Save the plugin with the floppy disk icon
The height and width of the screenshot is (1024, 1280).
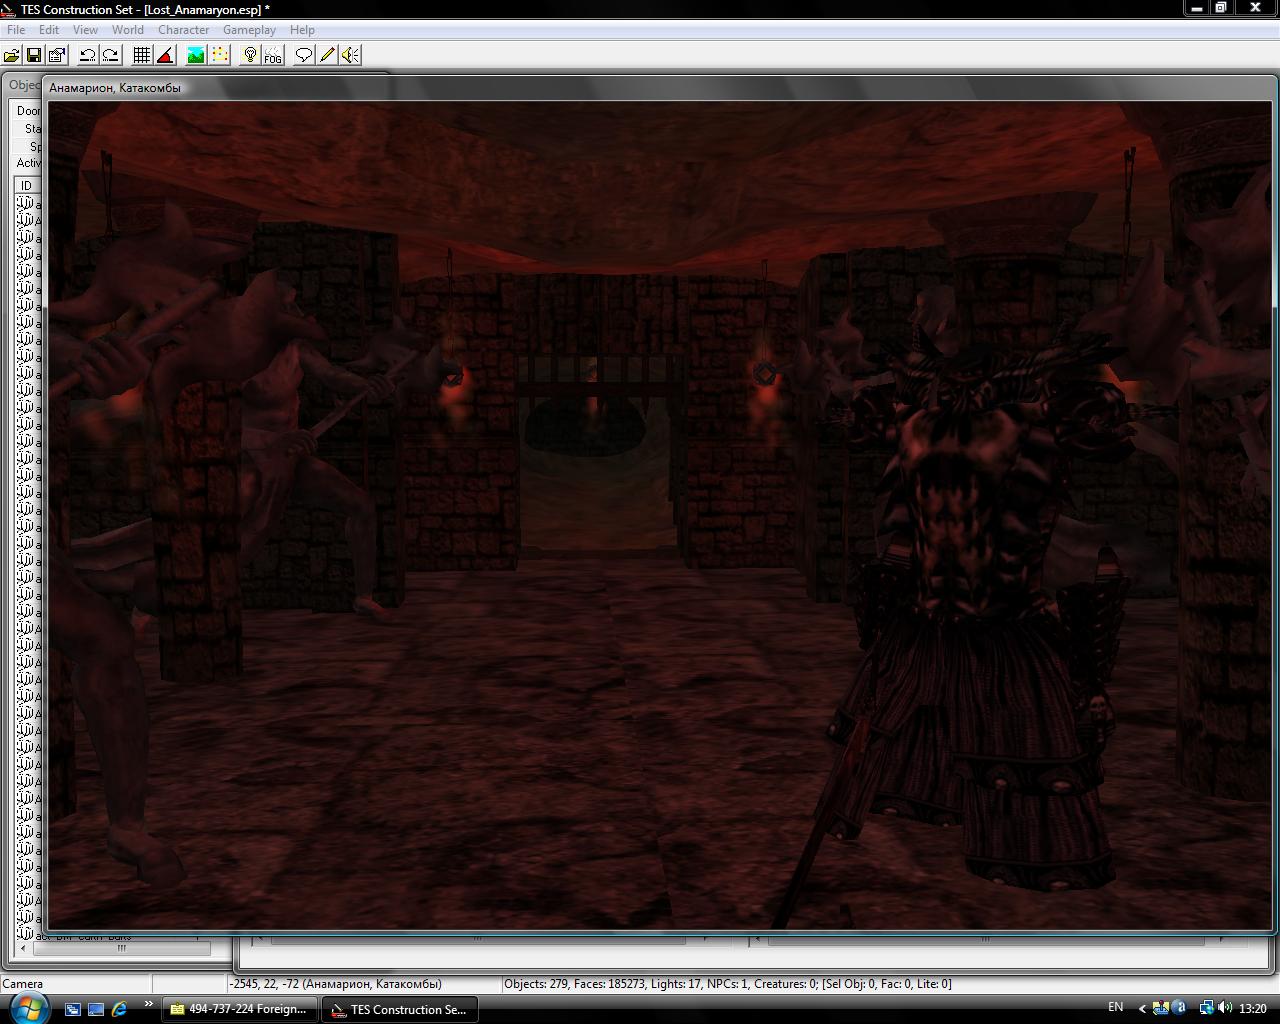[x=34, y=55]
